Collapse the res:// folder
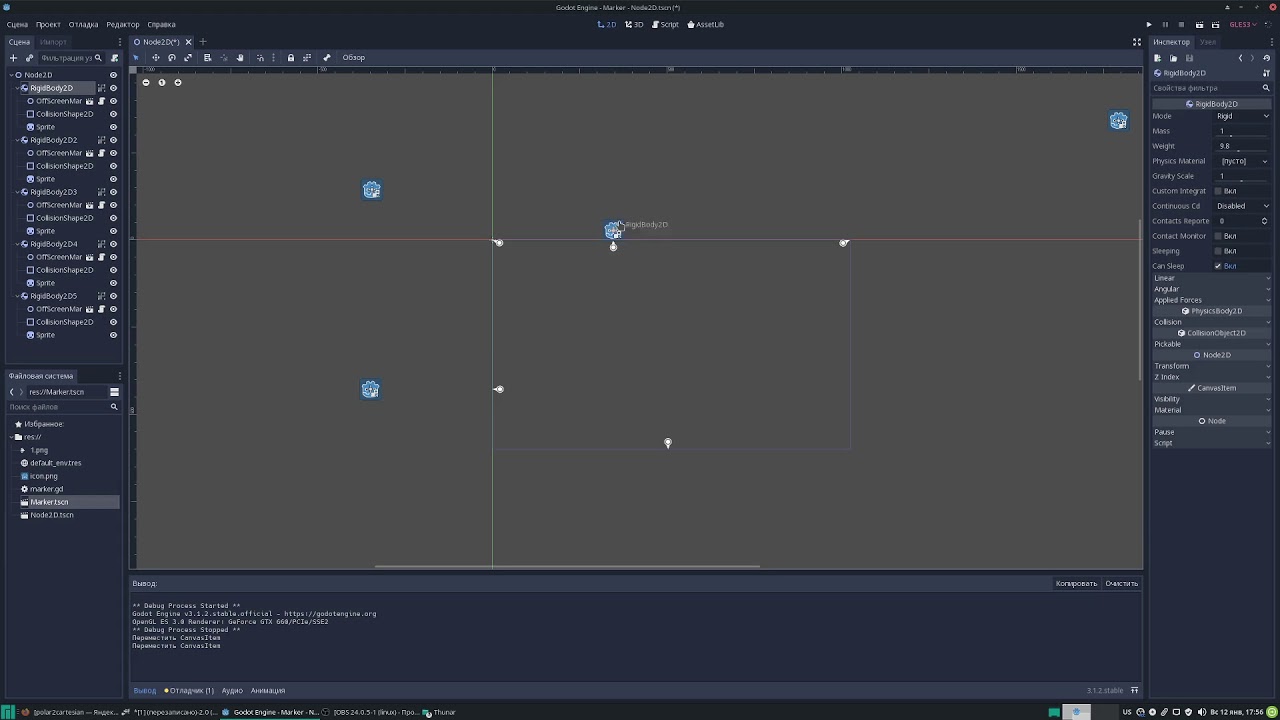This screenshot has height=720, width=1280. 11,437
